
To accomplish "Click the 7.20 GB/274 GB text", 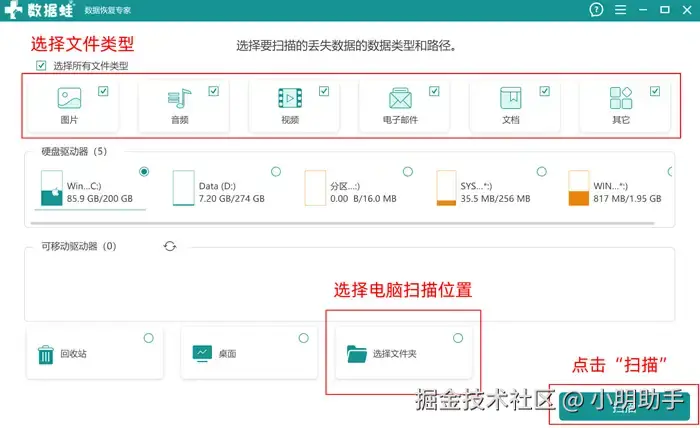I will [x=232, y=199].
